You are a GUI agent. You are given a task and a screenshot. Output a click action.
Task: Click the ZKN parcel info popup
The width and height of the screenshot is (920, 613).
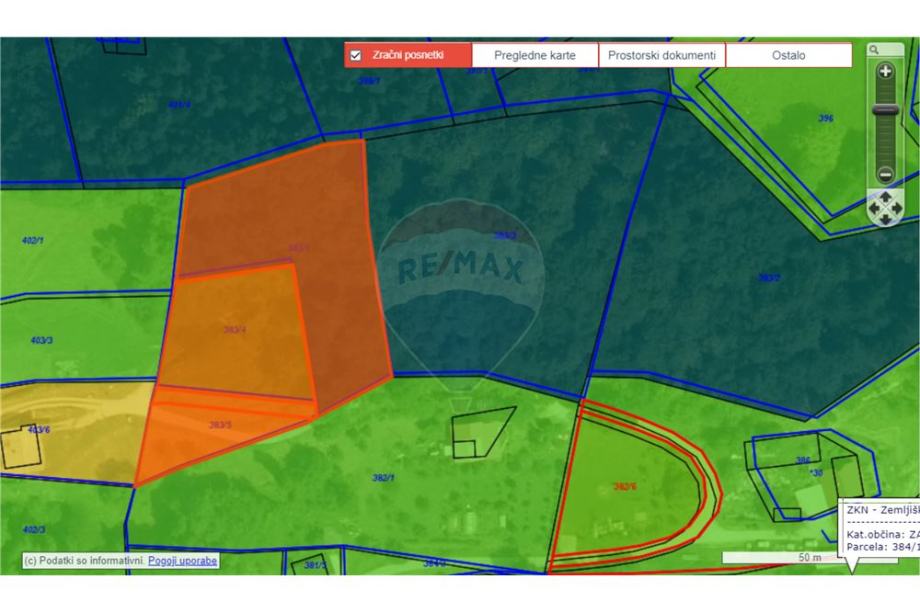(x=879, y=529)
